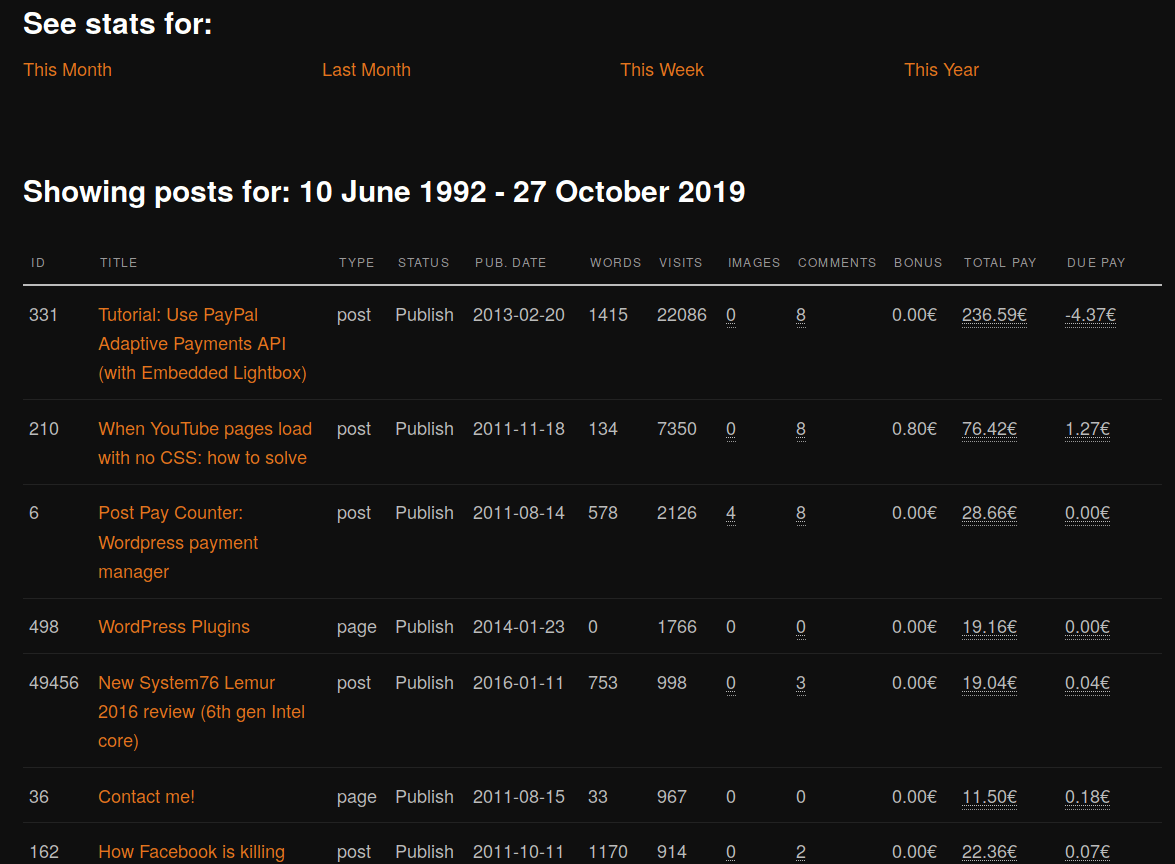Image resolution: width=1175 pixels, height=864 pixels.
Task: Sort table by IMAGES column header
Action: pos(754,263)
